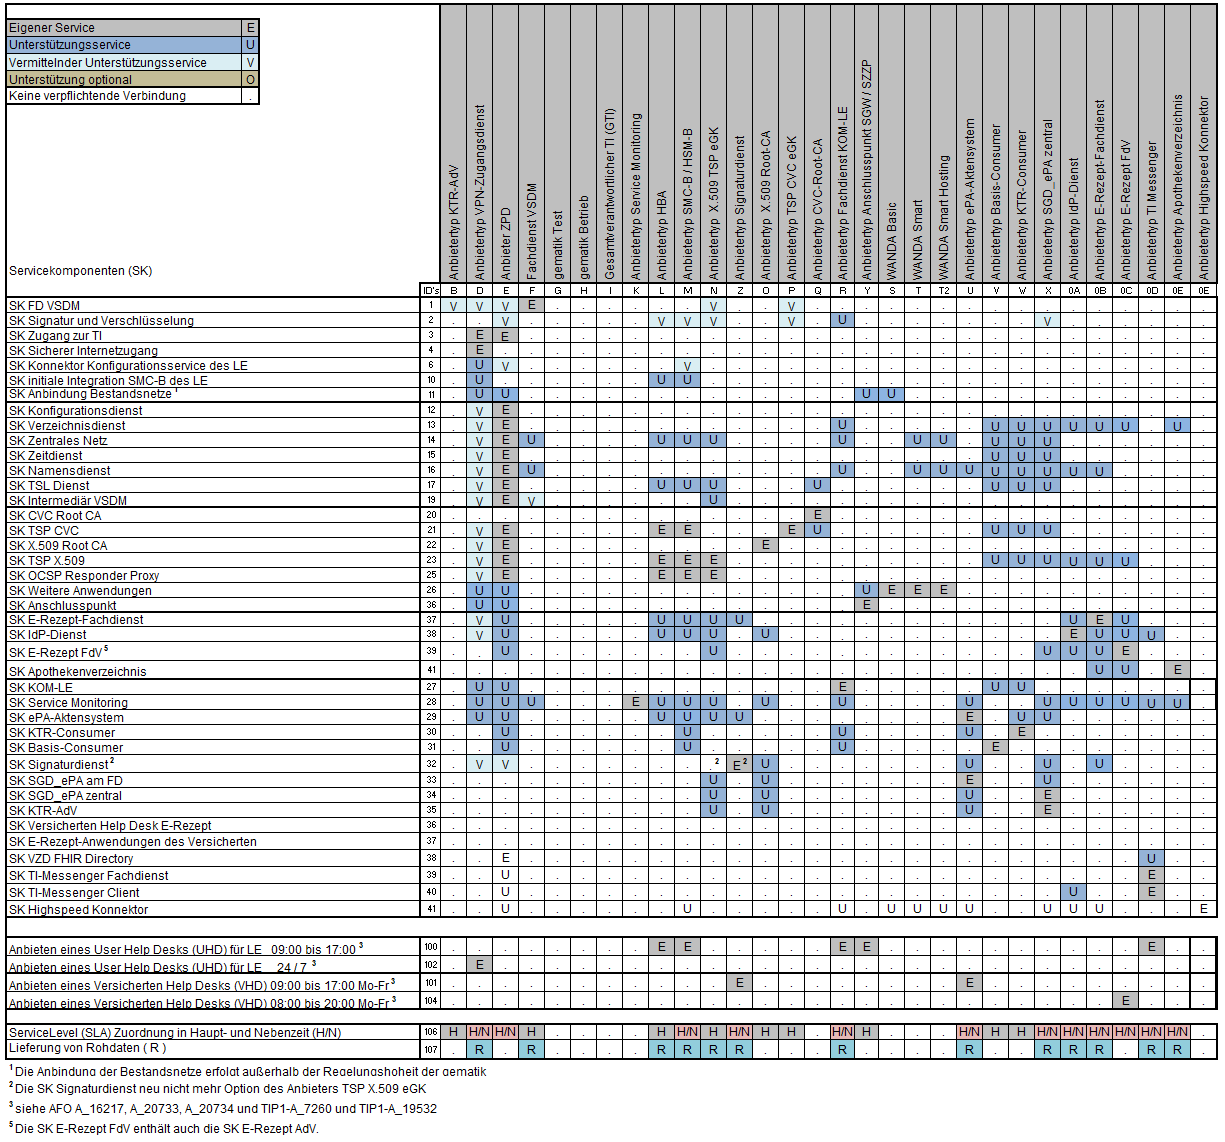Click the "Lieferung von Rohdaten ( R )" row label
The height and width of the screenshot is (1142, 1225).
click(x=87, y=1048)
